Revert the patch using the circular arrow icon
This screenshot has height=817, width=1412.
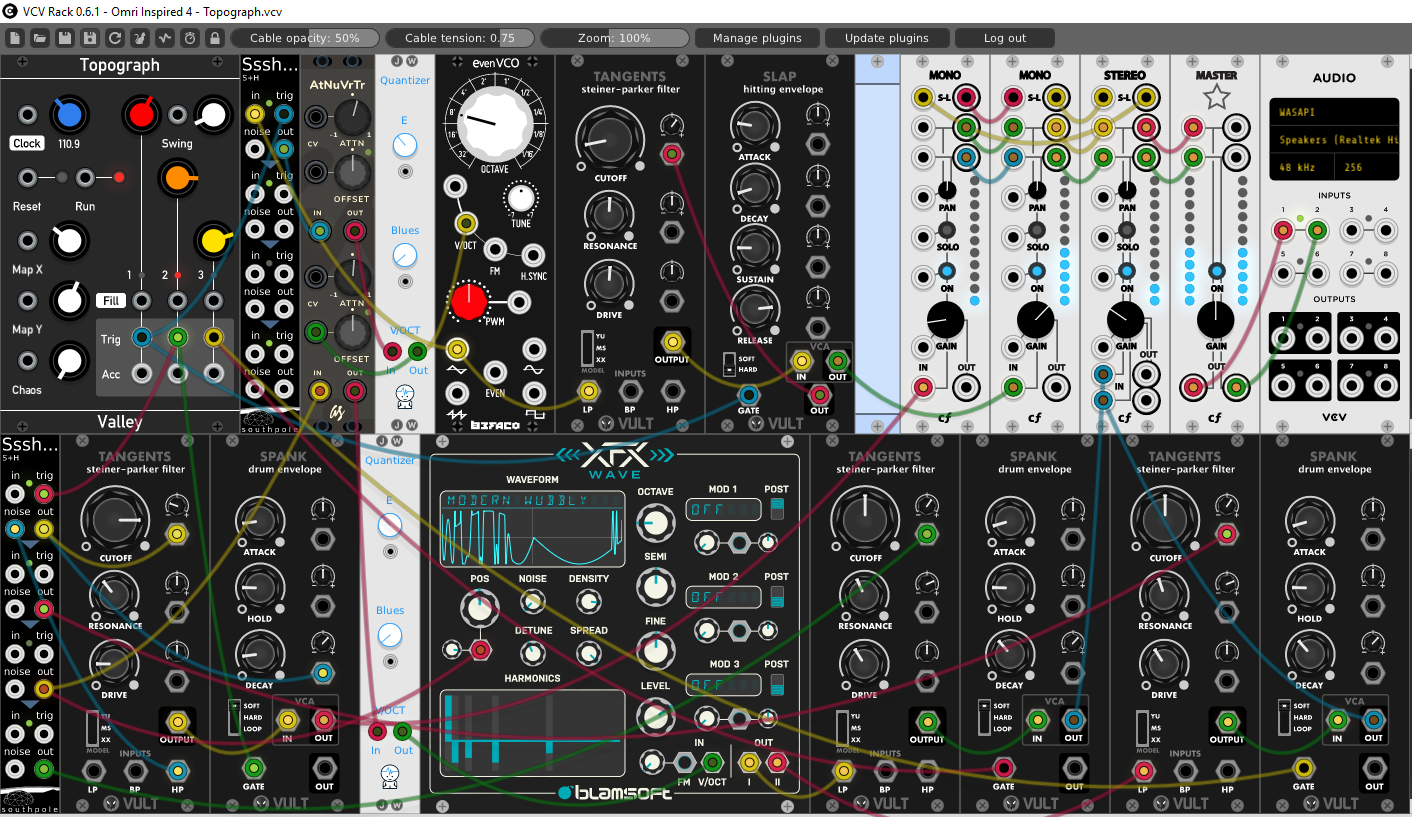(x=115, y=38)
